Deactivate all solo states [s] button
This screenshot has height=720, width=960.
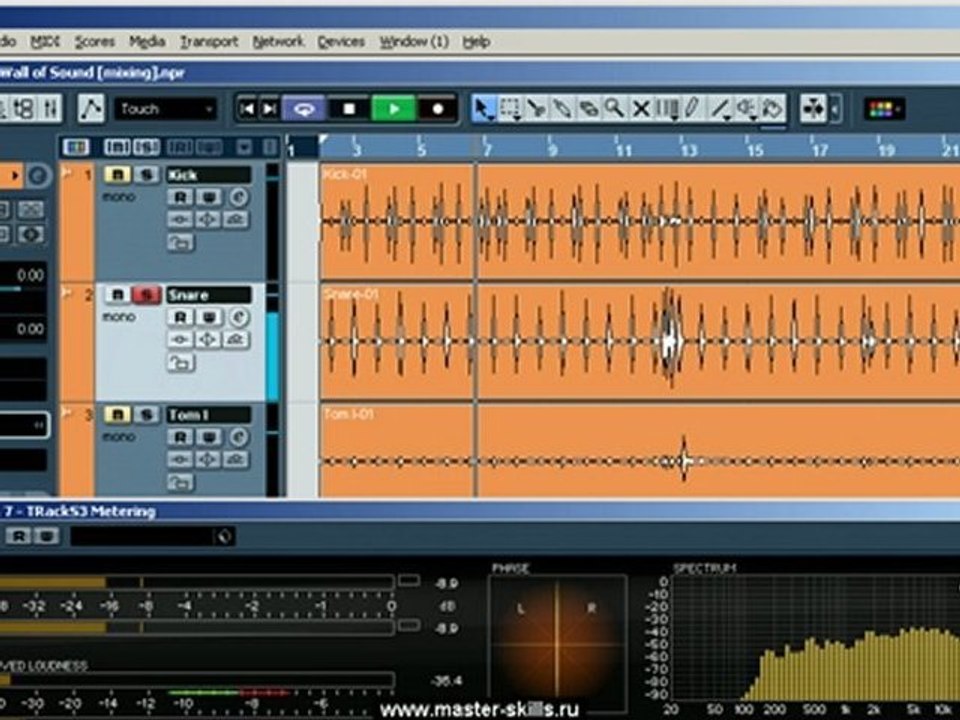click(146, 147)
